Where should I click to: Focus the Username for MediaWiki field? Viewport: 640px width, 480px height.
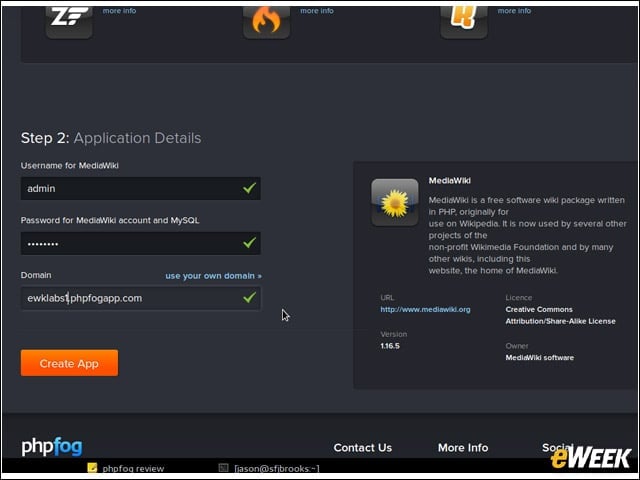140,189
